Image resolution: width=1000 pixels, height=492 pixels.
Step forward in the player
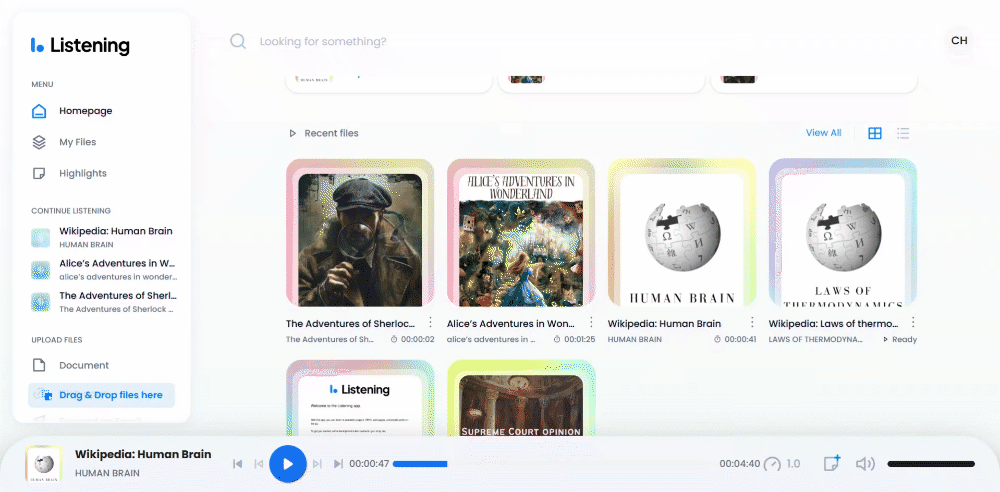tap(317, 464)
